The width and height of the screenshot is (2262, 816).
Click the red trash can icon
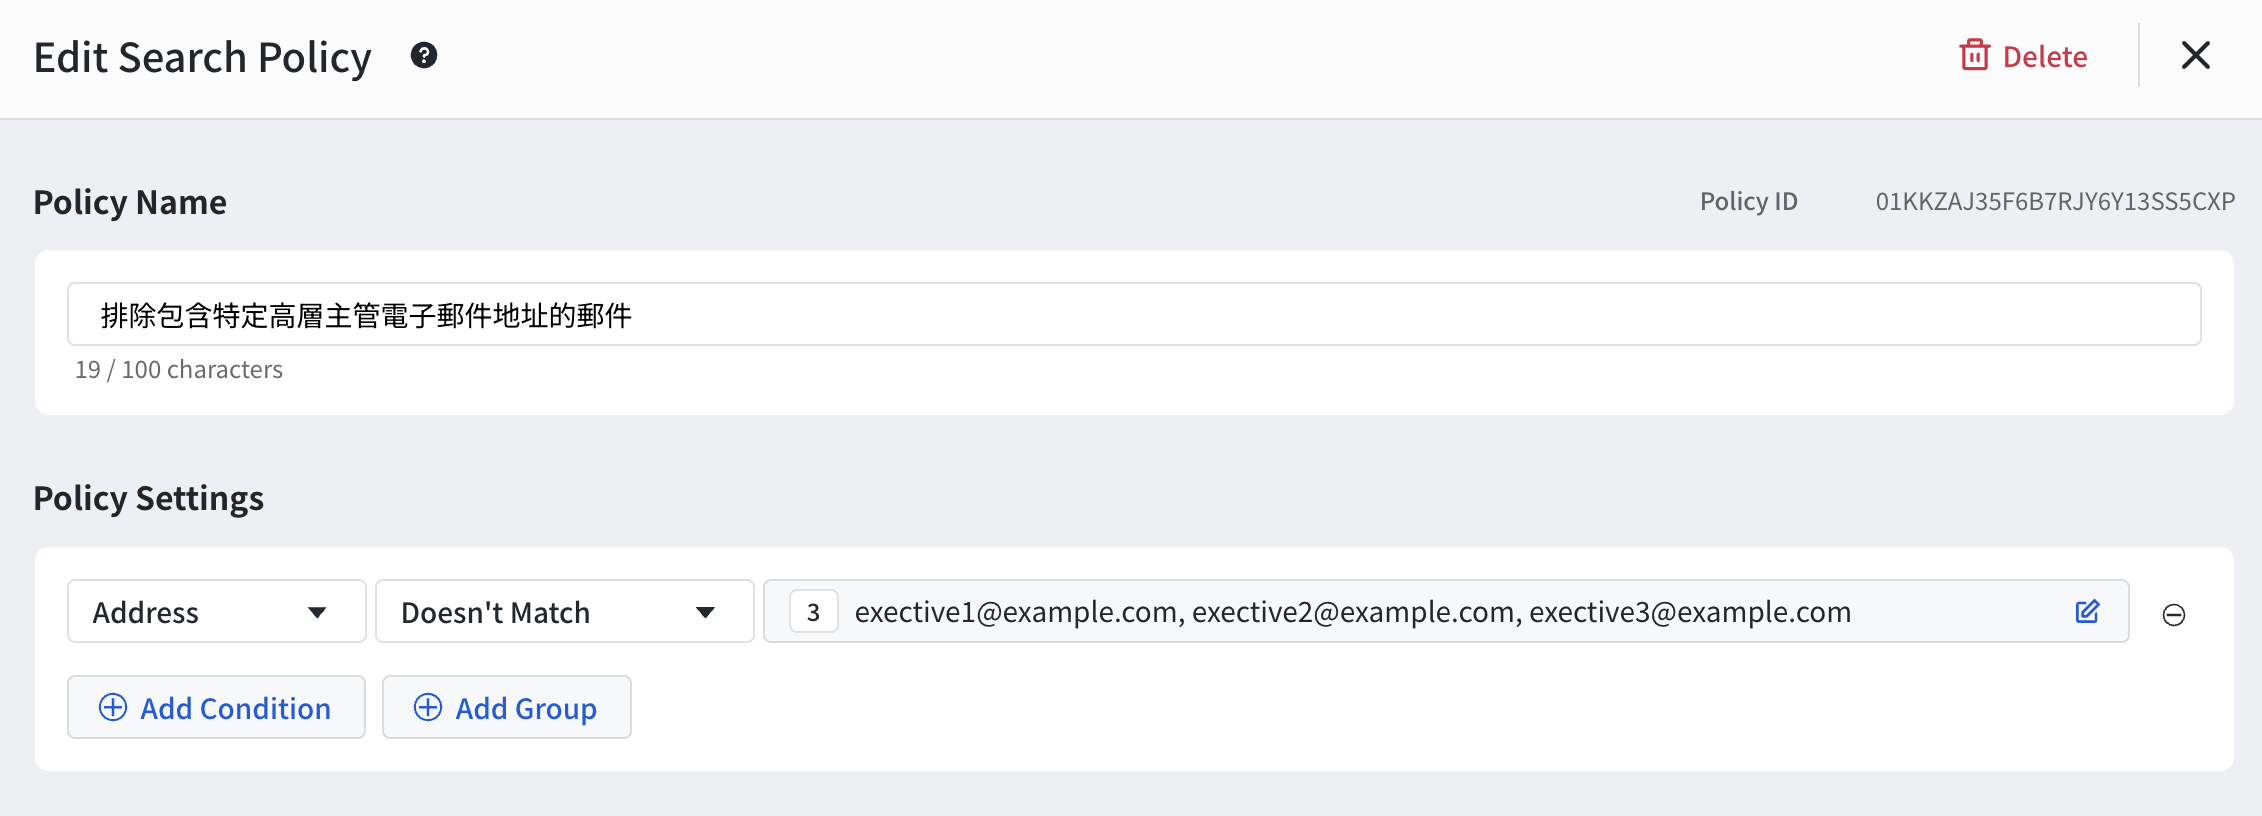pos(1974,55)
